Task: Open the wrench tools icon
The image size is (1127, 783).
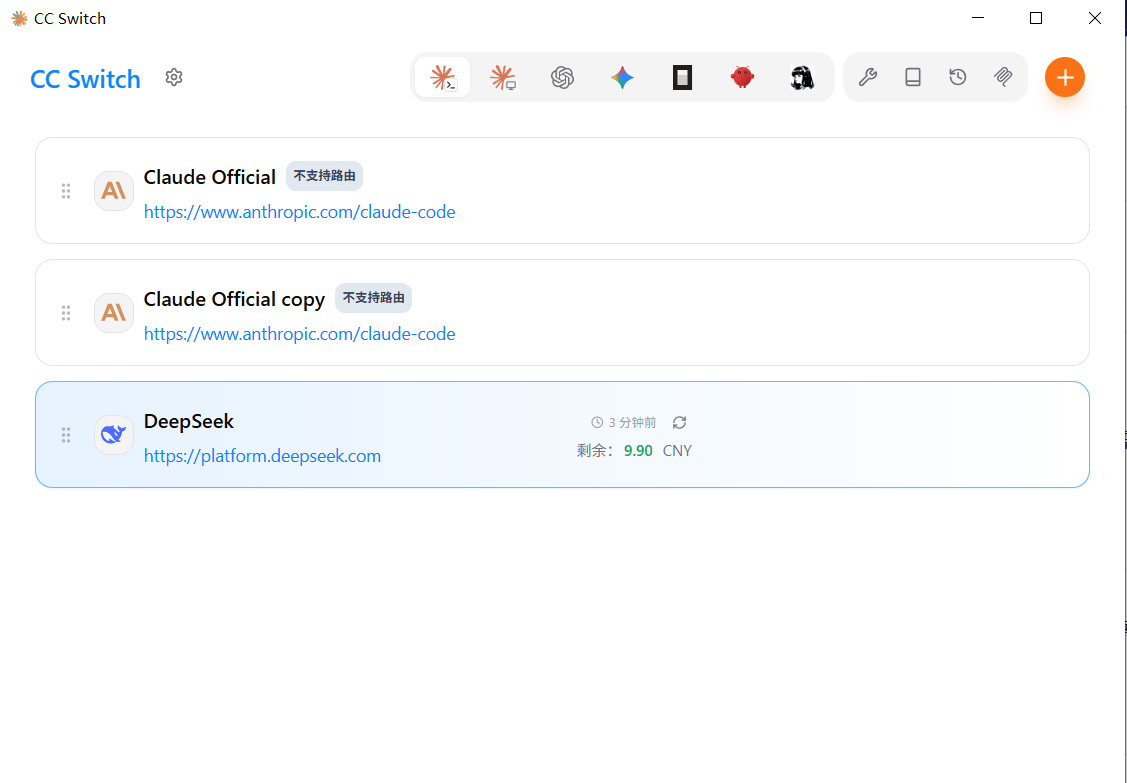Action: pos(868,77)
